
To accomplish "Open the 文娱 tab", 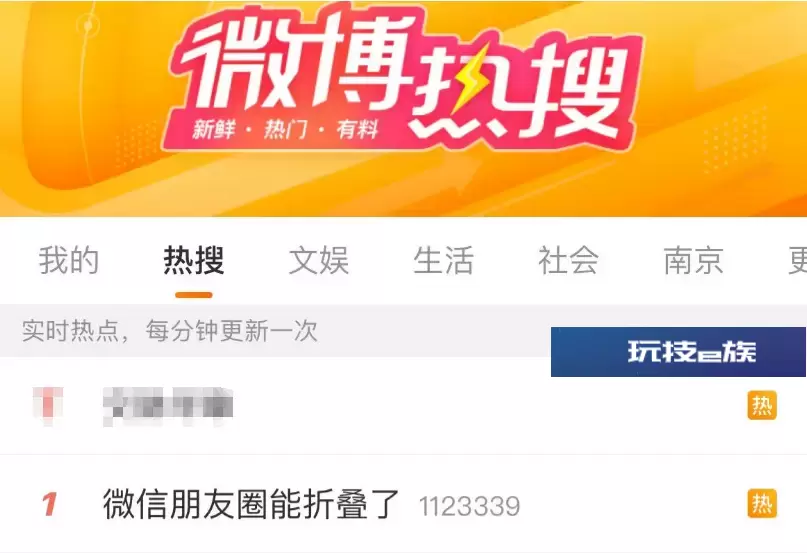I will coord(319,261).
